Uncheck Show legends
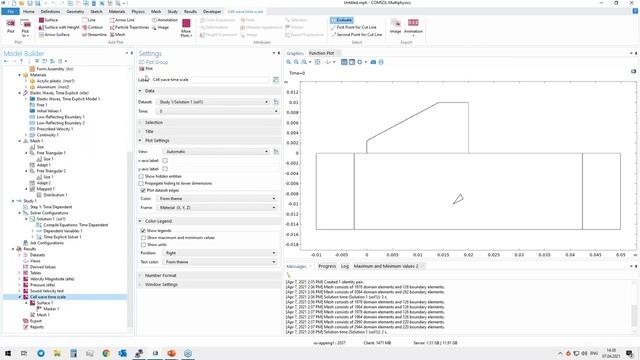The width and height of the screenshot is (640, 360). point(143,231)
